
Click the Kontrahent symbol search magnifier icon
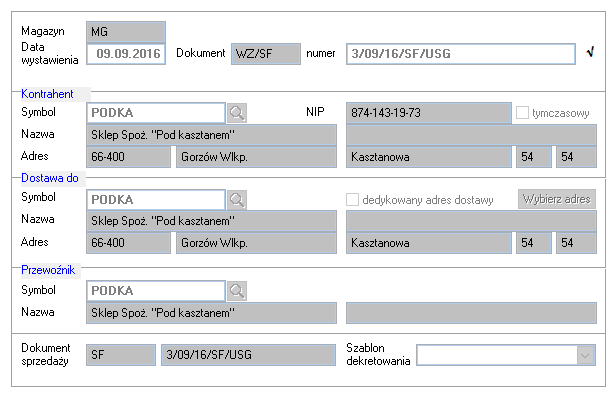click(237, 113)
